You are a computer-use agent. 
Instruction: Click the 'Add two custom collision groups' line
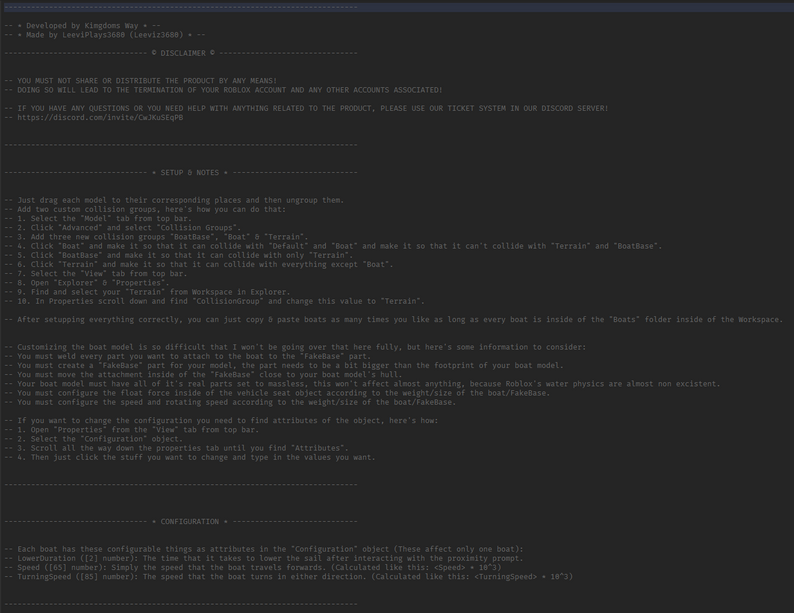[x=145, y=209]
